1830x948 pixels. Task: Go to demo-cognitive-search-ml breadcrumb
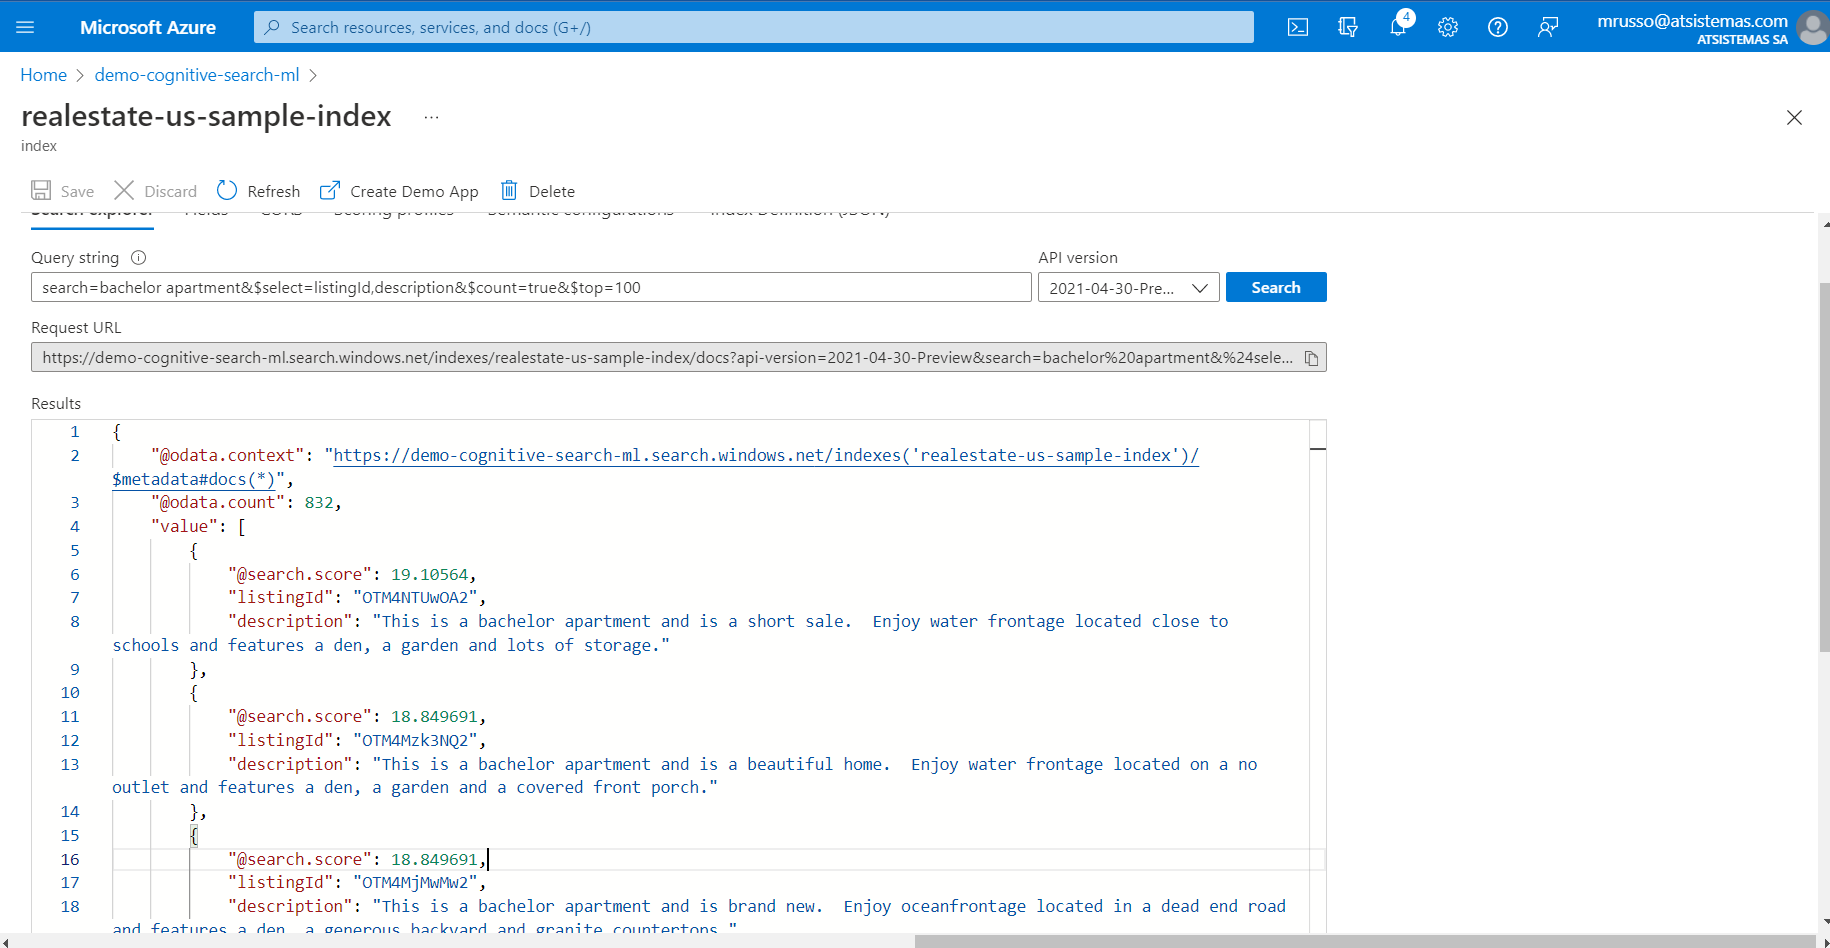click(197, 75)
